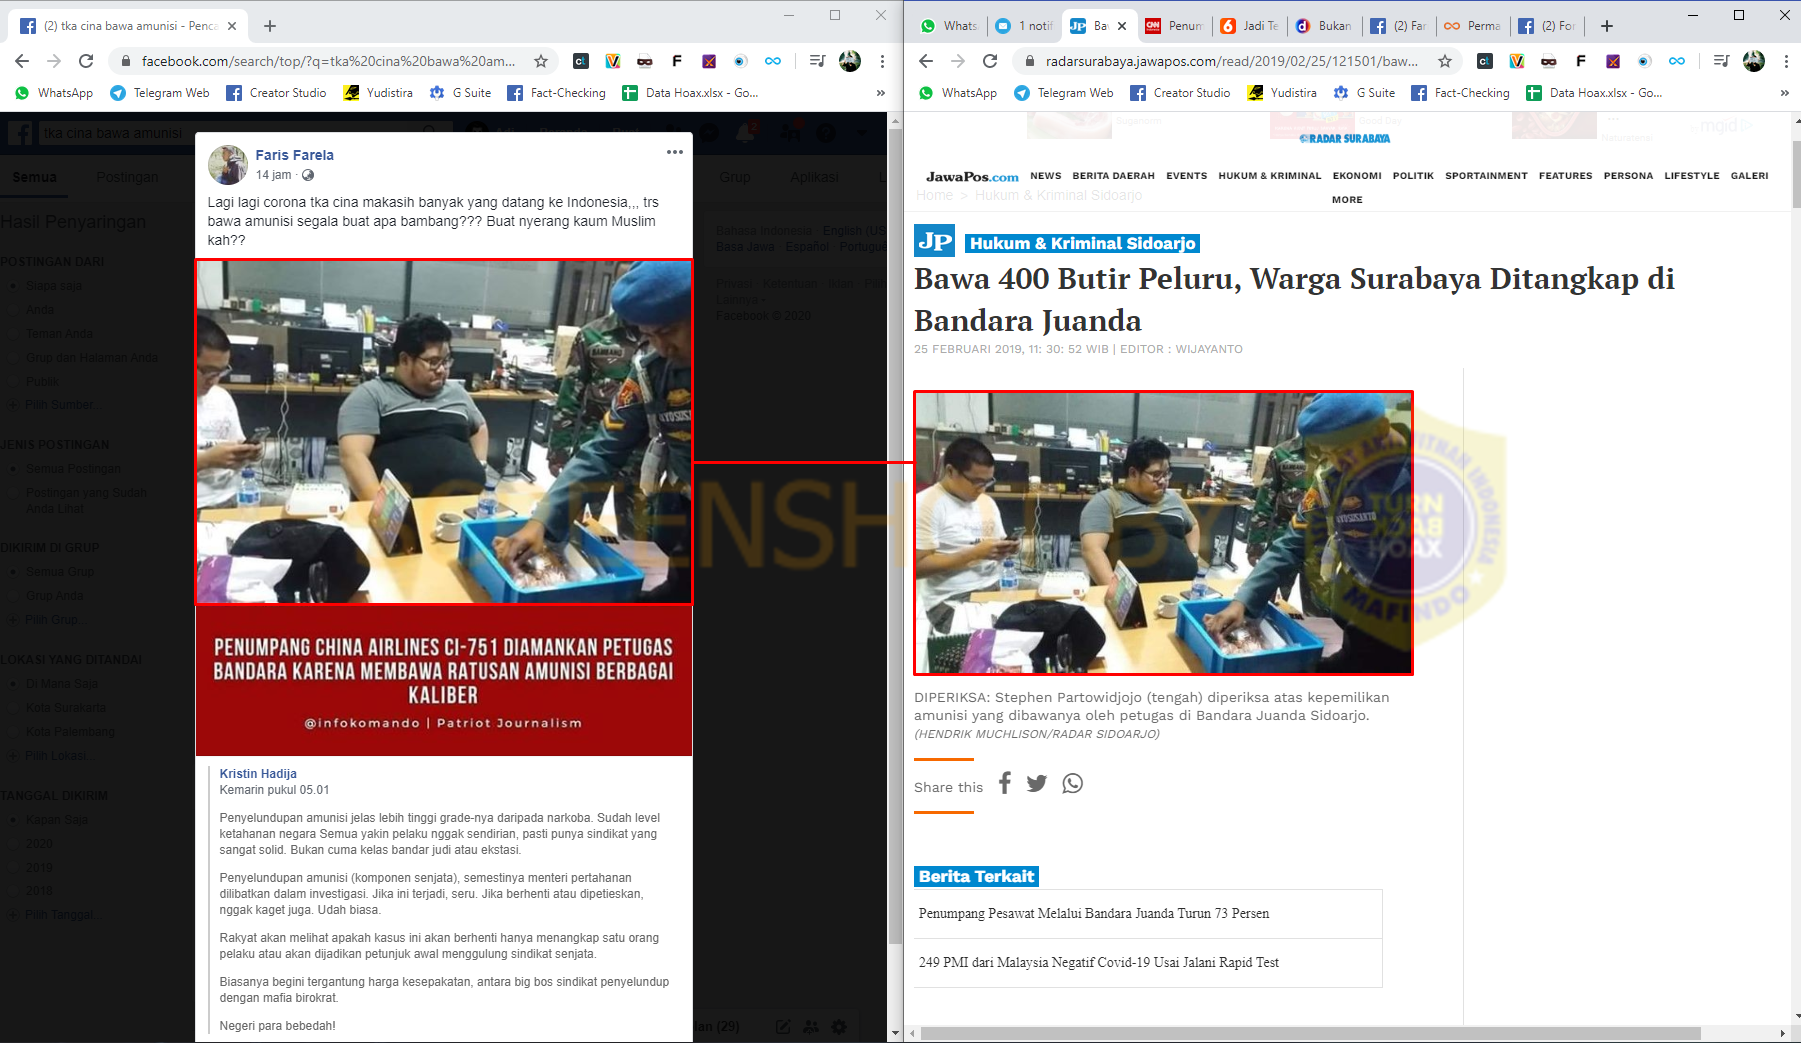Click the scroll-down arrow in Facebook window
This screenshot has width=1801, height=1043.
pos(894,1033)
